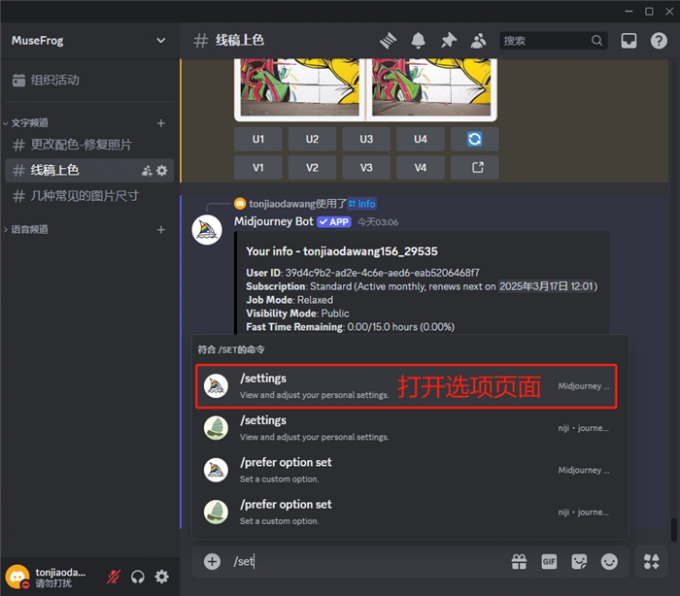Click the plus attach file button

(212, 562)
